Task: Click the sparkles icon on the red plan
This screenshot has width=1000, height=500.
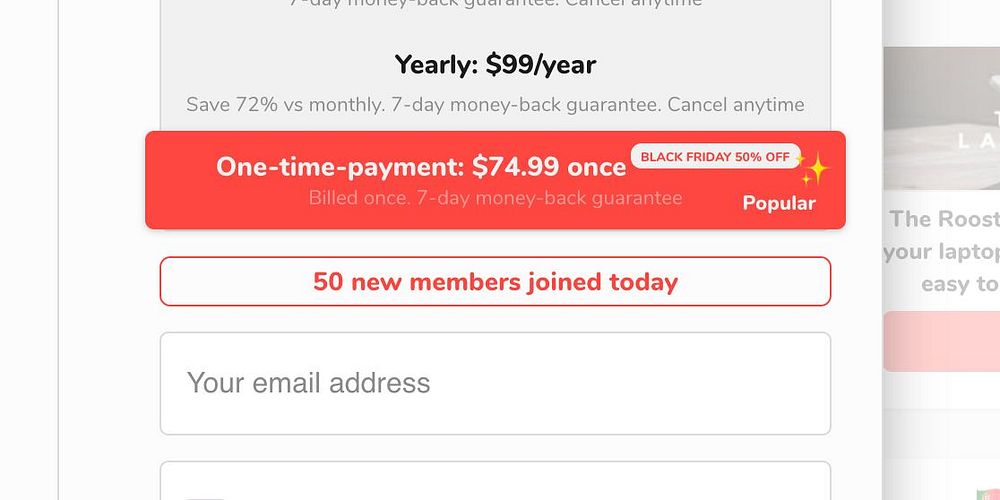Action: pyautogui.click(x=814, y=170)
